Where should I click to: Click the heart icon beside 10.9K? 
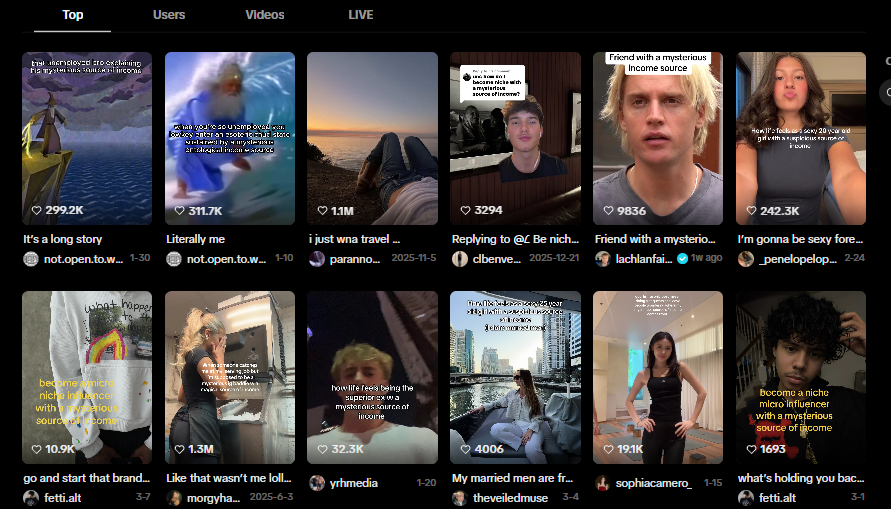pos(37,449)
